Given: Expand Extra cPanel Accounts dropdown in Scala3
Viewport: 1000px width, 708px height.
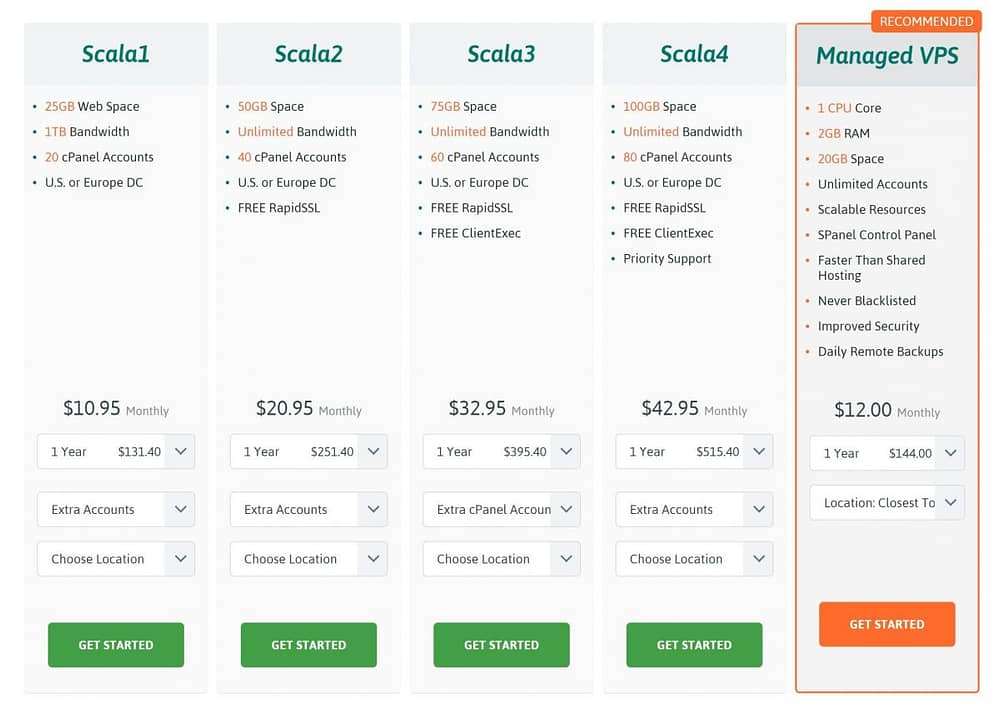Looking at the screenshot, I should tap(501, 509).
